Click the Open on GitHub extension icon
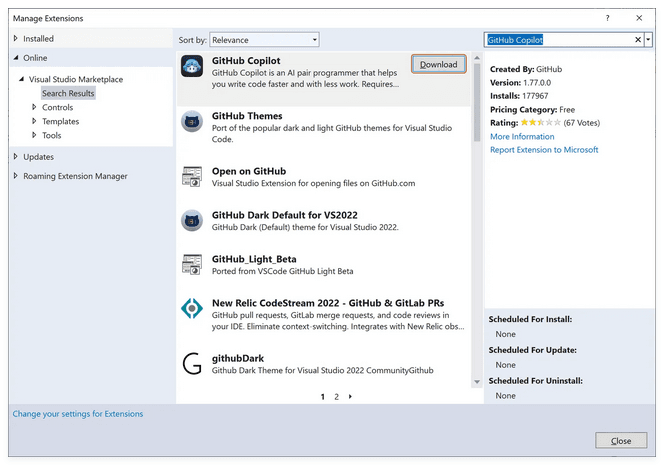Image resolution: width=664 pixels, height=466 pixels. pyautogui.click(x=192, y=177)
